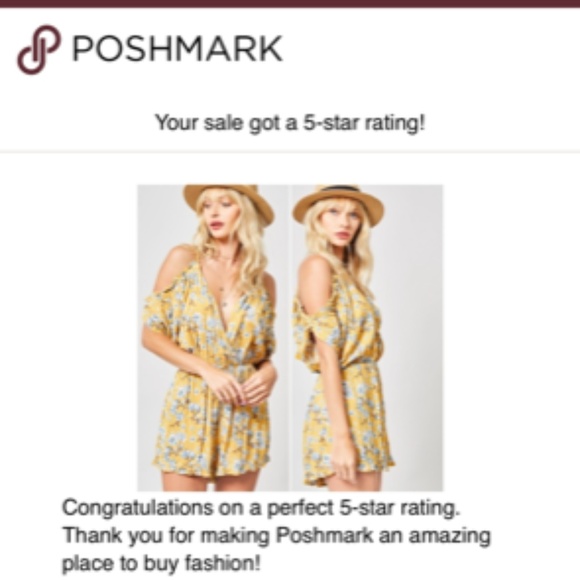Click the word 'Congratulations' in the message
This screenshot has width=580, height=580.
[x=138, y=508]
